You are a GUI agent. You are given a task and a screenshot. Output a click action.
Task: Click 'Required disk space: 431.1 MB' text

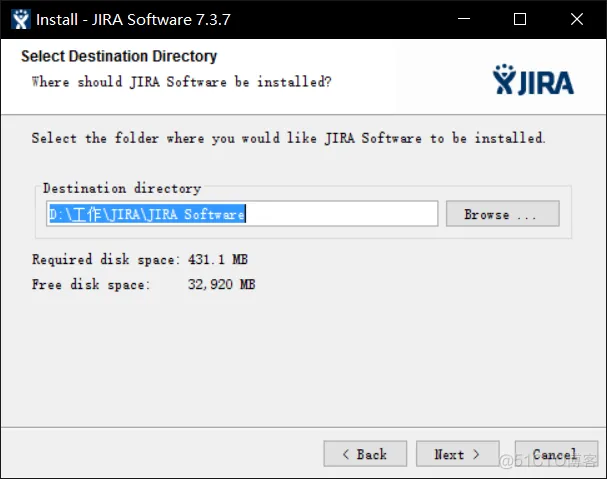pyautogui.click(x=140, y=259)
